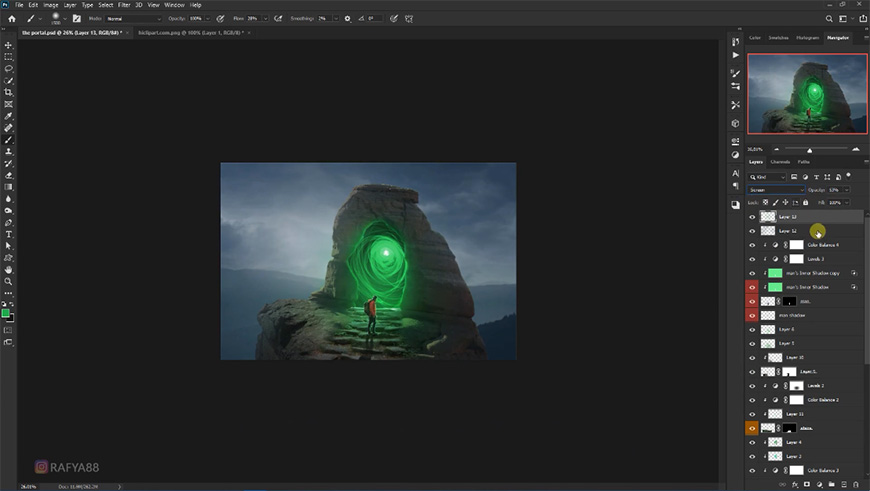
Task: Hide the Levels 3 layer
Action: (752, 259)
